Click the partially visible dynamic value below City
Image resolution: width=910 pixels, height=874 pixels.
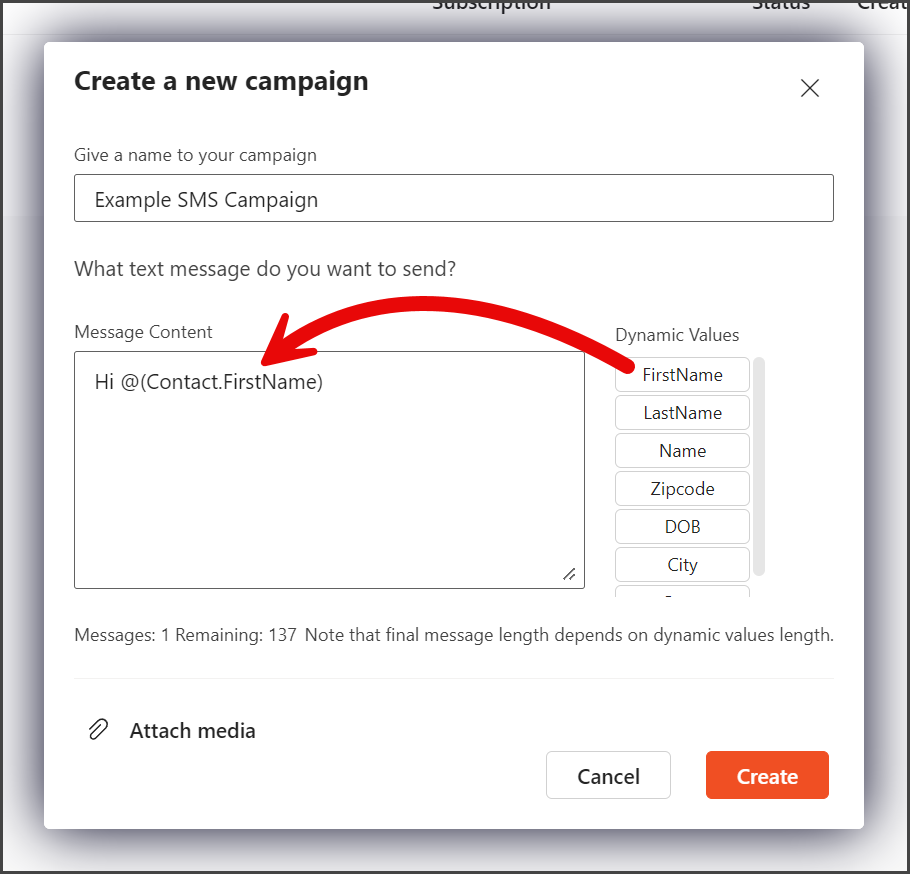(682, 591)
